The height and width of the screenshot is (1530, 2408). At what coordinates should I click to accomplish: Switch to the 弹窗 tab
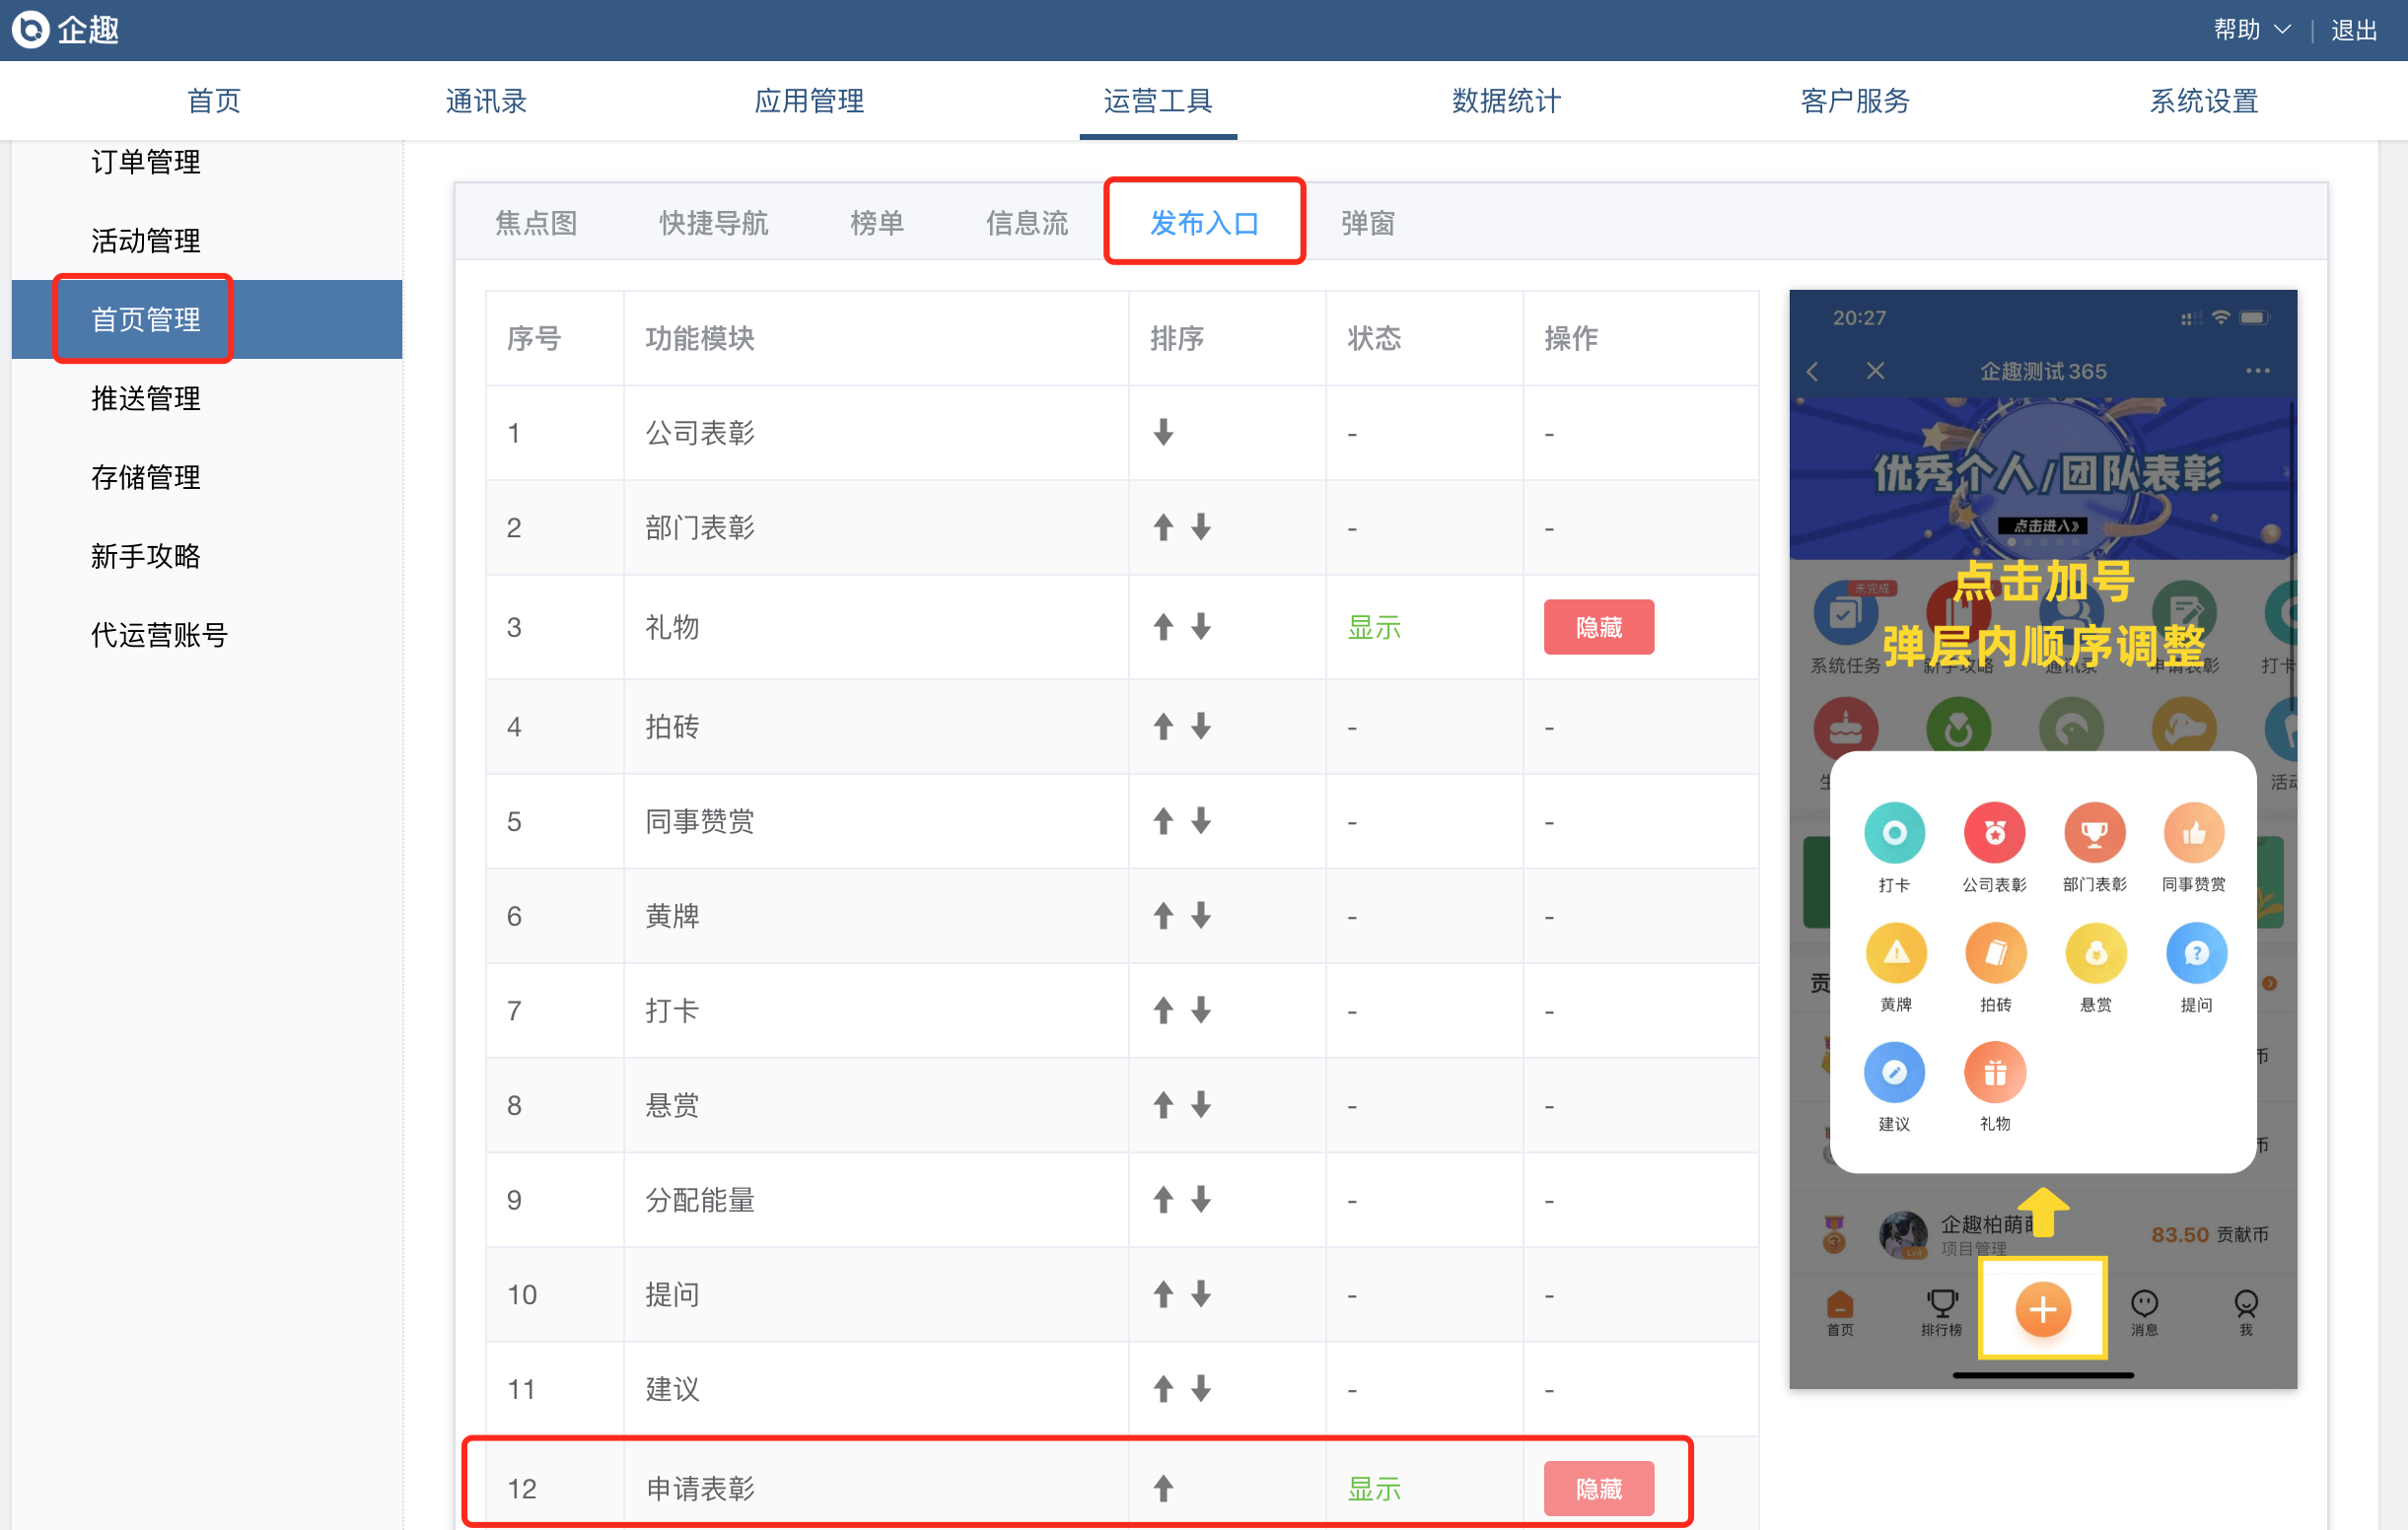(x=1367, y=222)
